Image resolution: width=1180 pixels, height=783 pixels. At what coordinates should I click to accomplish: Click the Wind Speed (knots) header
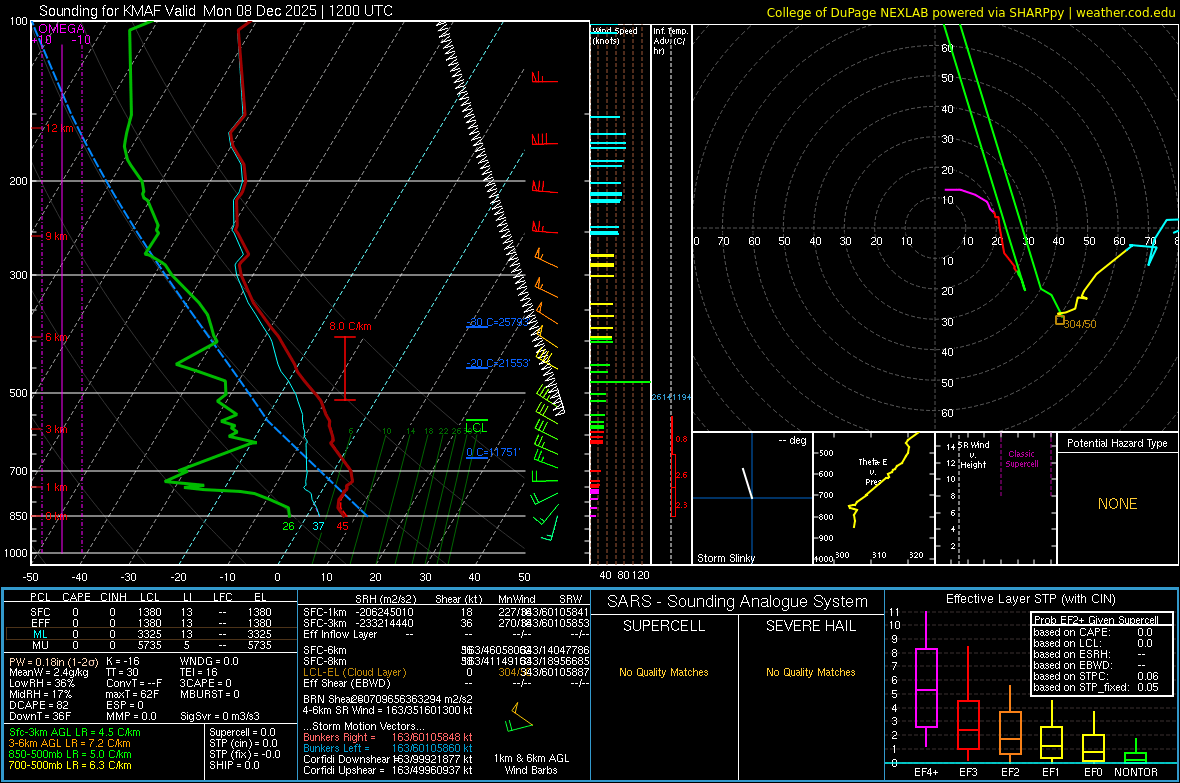click(x=614, y=35)
